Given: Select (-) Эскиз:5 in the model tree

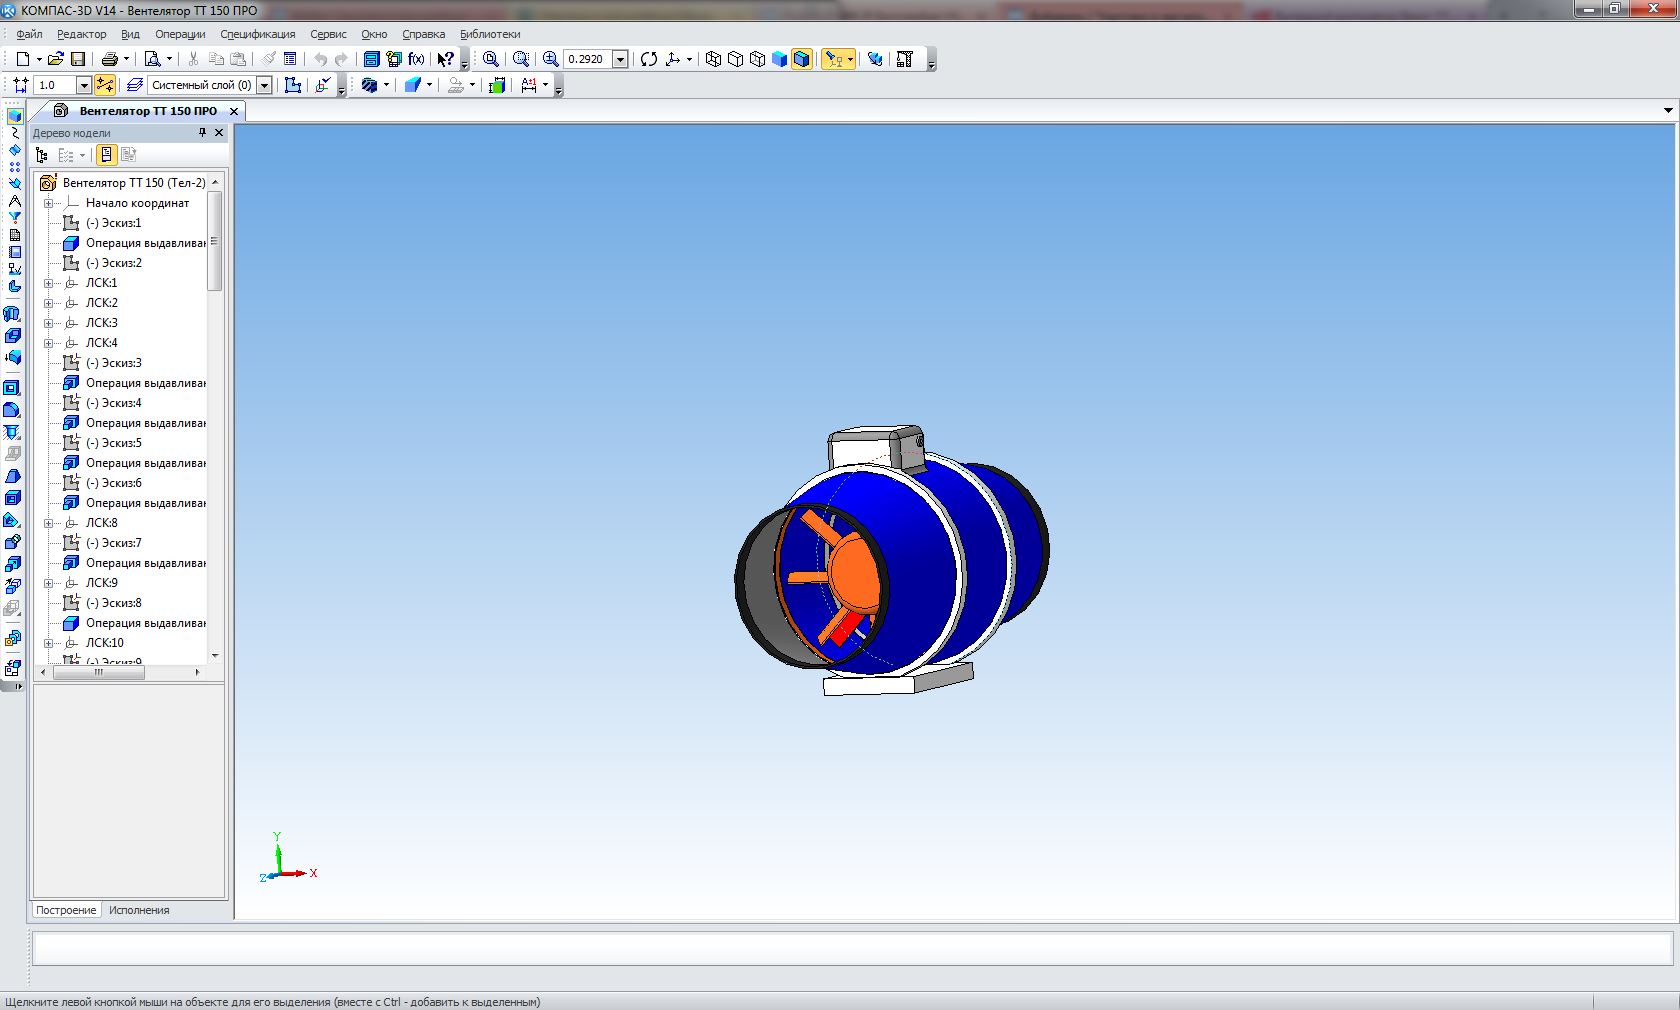Looking at the screenshot, I should pyautogui.click(x=113, y=443).
